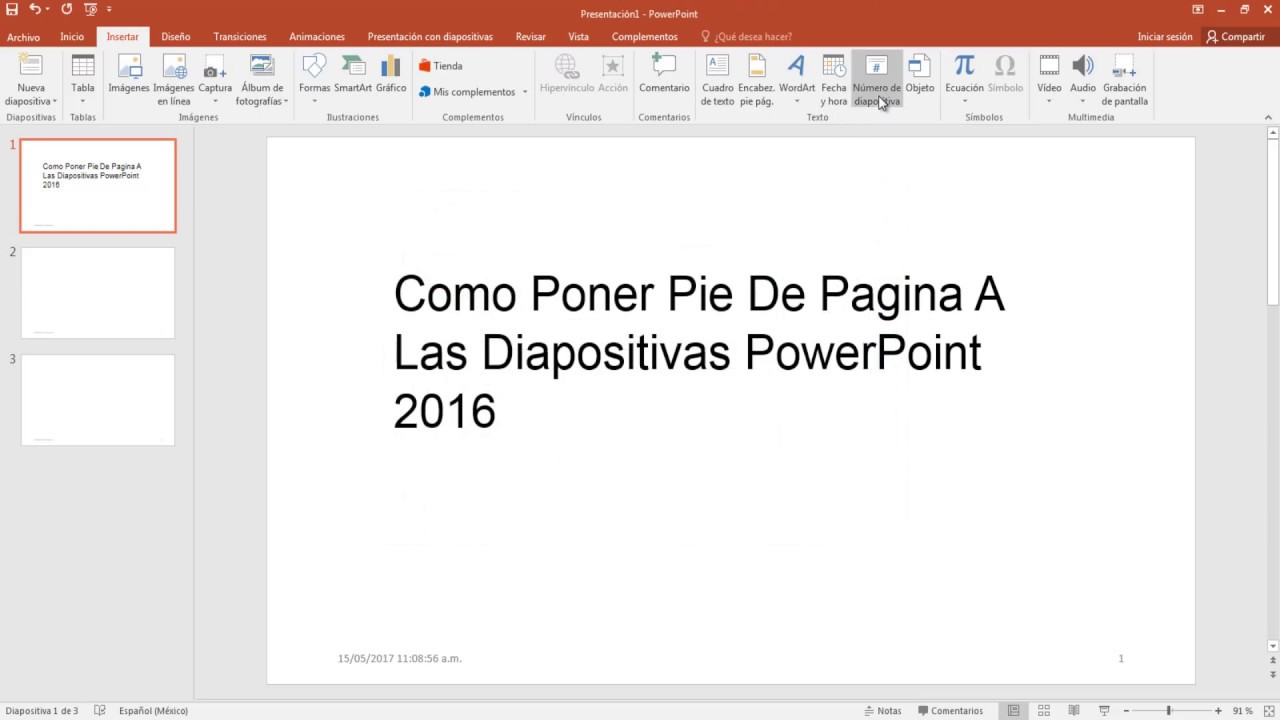Click the Compartir button
The width and height of the screenshot is (1280, 720).
pyautogui.click(x=1236, y=37)
